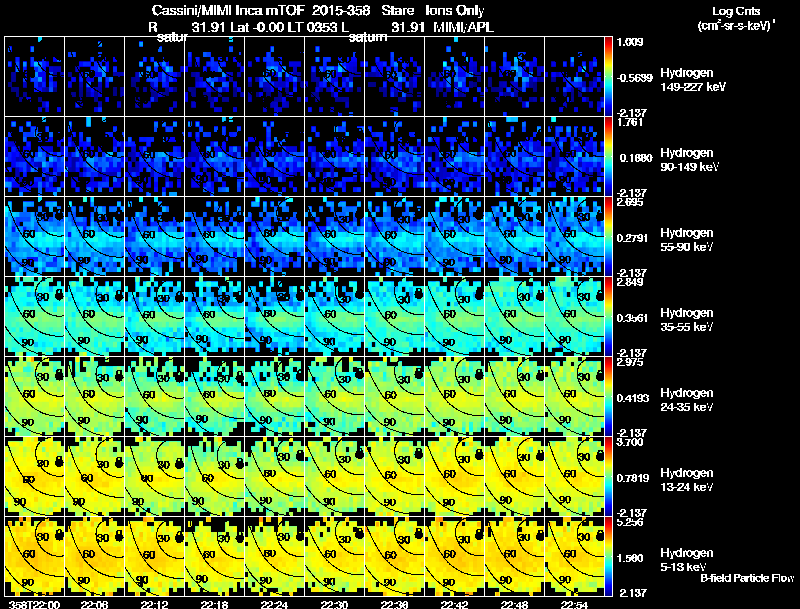Select the 13-24 keV panel at 22:00
The image size is (800, 609).
coord(34,477)
